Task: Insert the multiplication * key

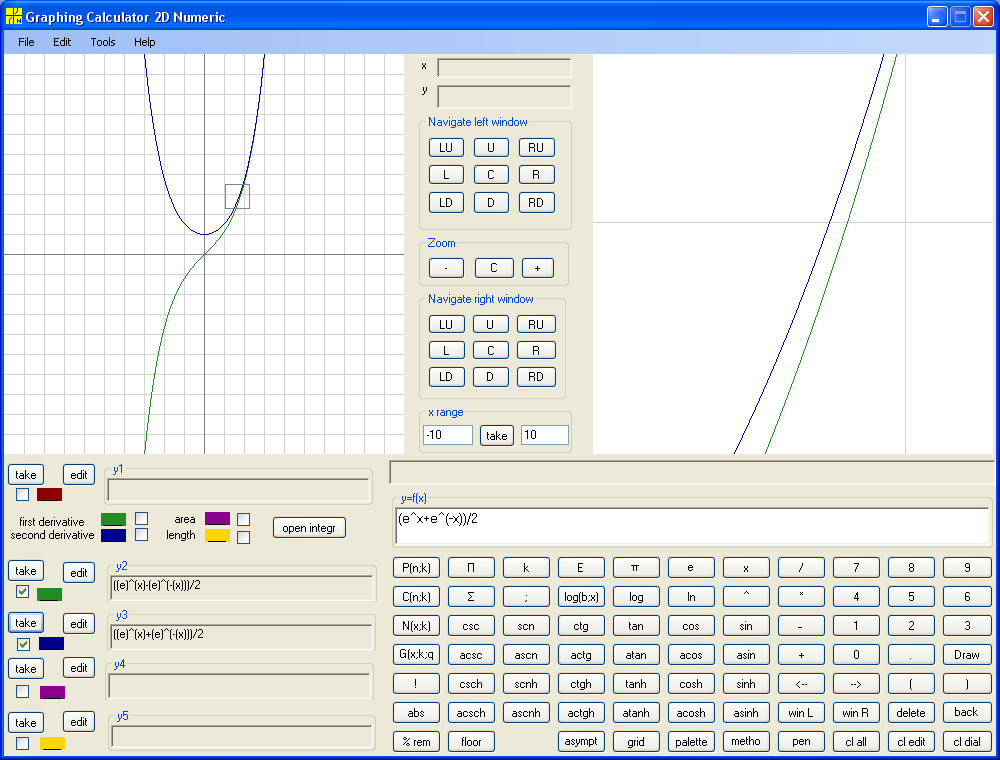Action: click(801, 597)
